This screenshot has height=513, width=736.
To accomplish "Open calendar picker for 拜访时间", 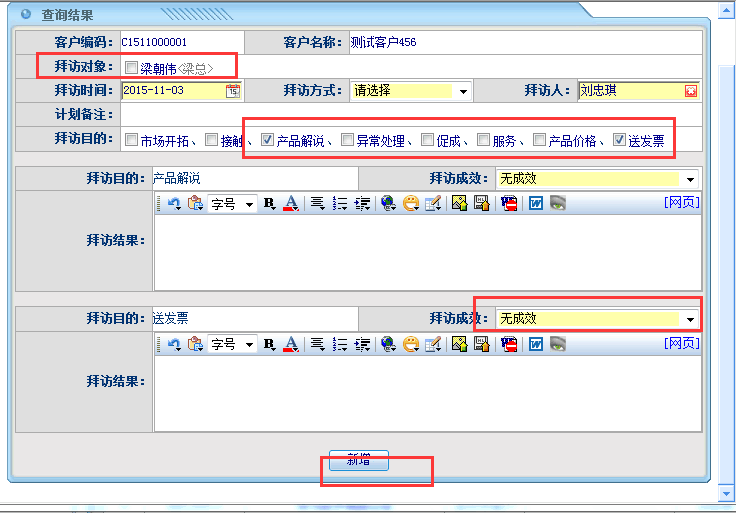I will coord(233,90).
